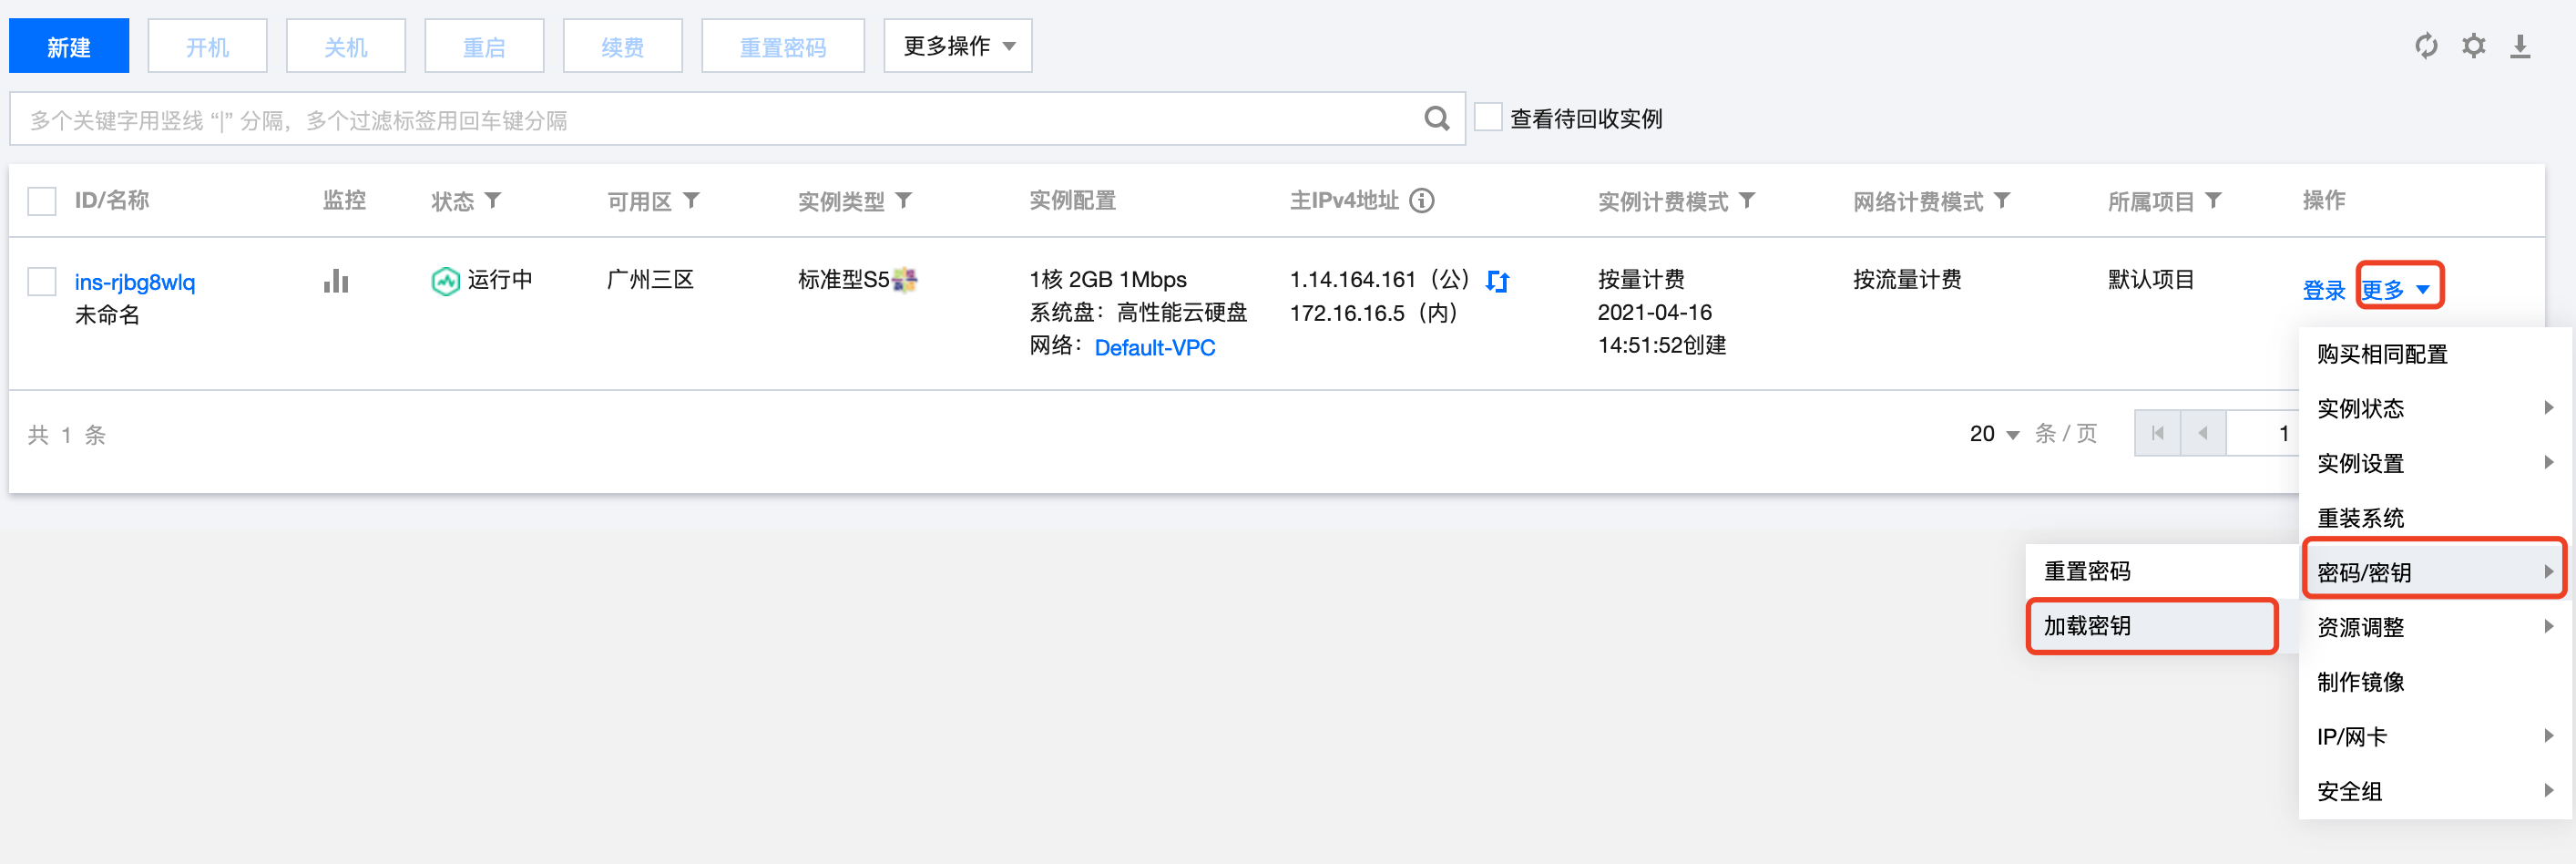Click the 重启 button
Viewport: 2576px width, 864px height.
coord(484,46)
